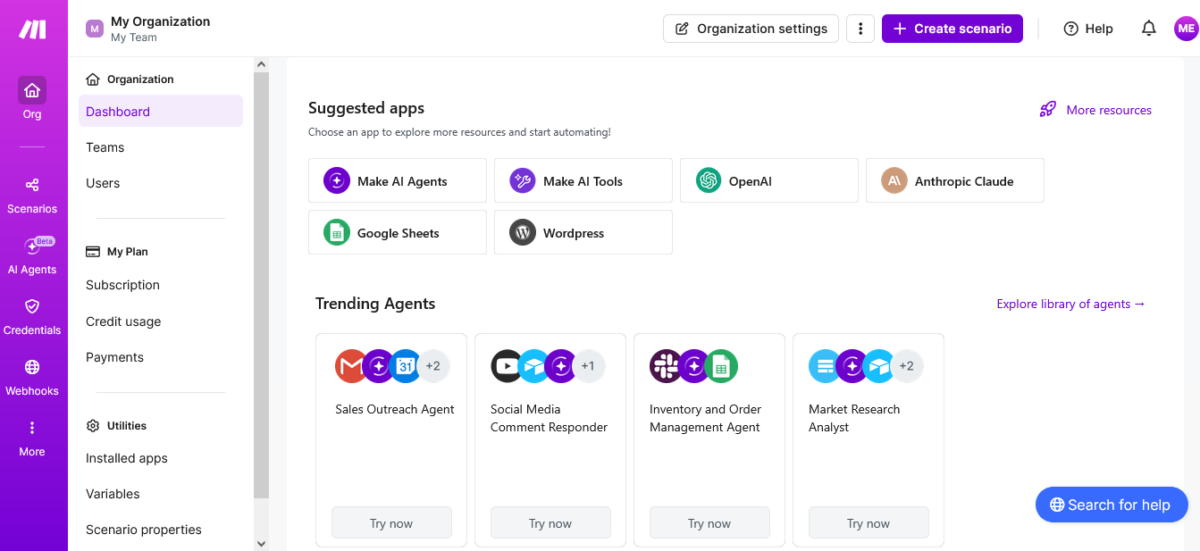
Task: Click the Market Research Analyst card title
Action: (854, 418)
